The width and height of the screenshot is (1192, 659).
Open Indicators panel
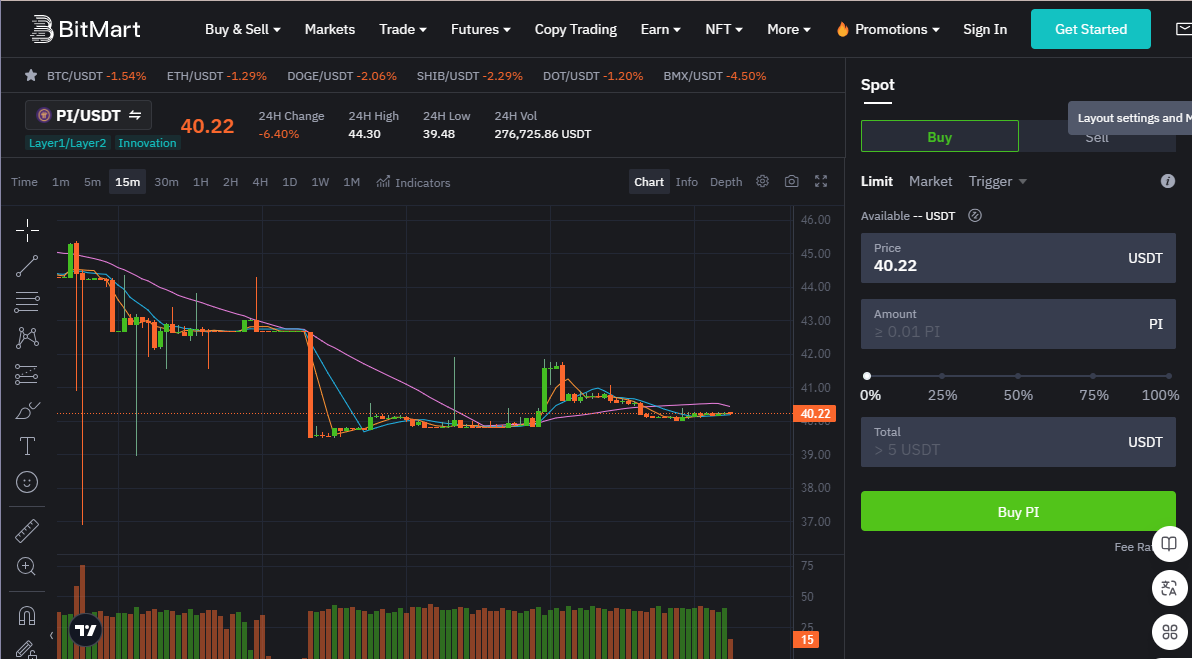(413, 182)
